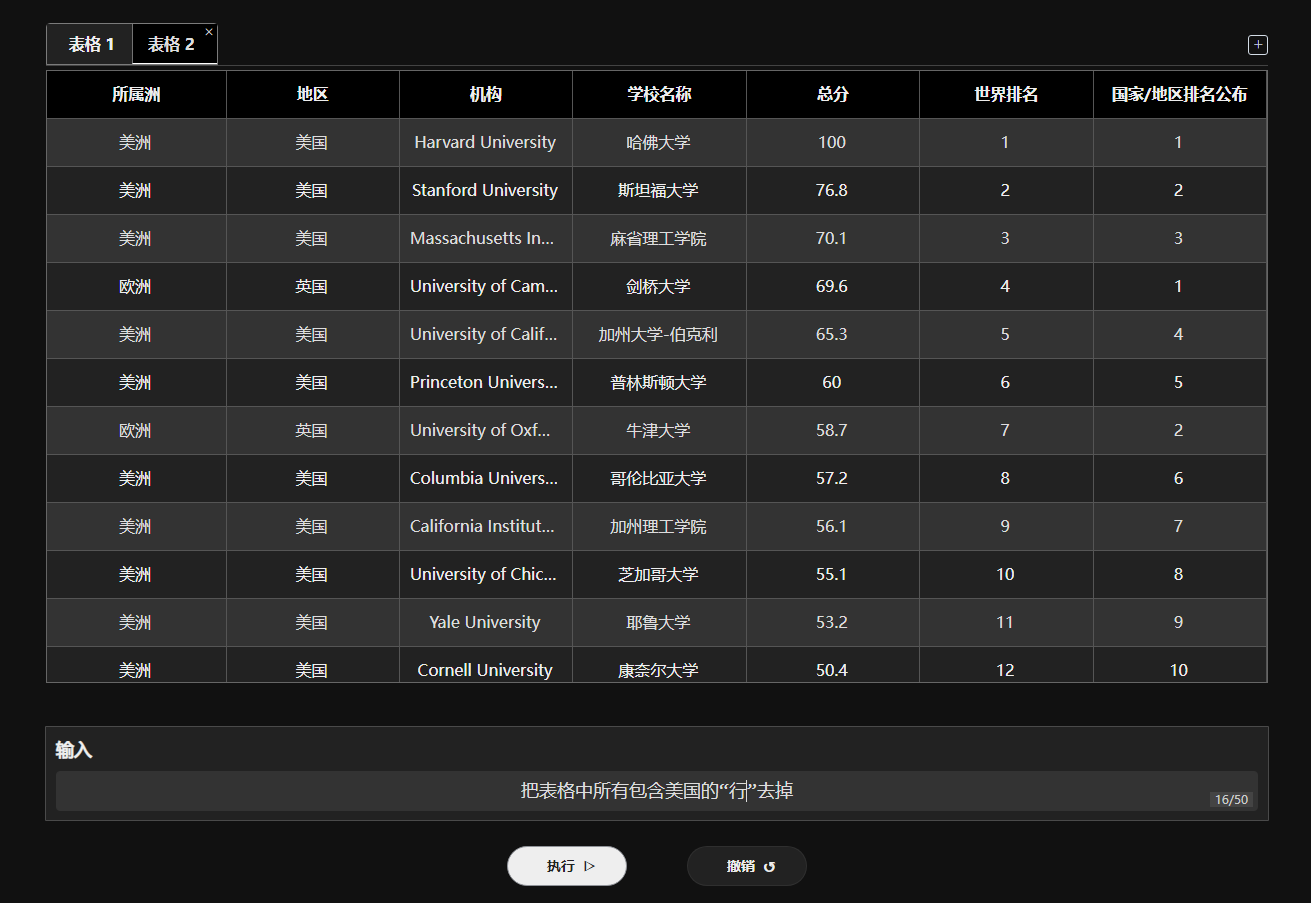Screen dimensions: 1311x903
Task: Click the 学校名称 column header
Action: click(x=659, y=95)
